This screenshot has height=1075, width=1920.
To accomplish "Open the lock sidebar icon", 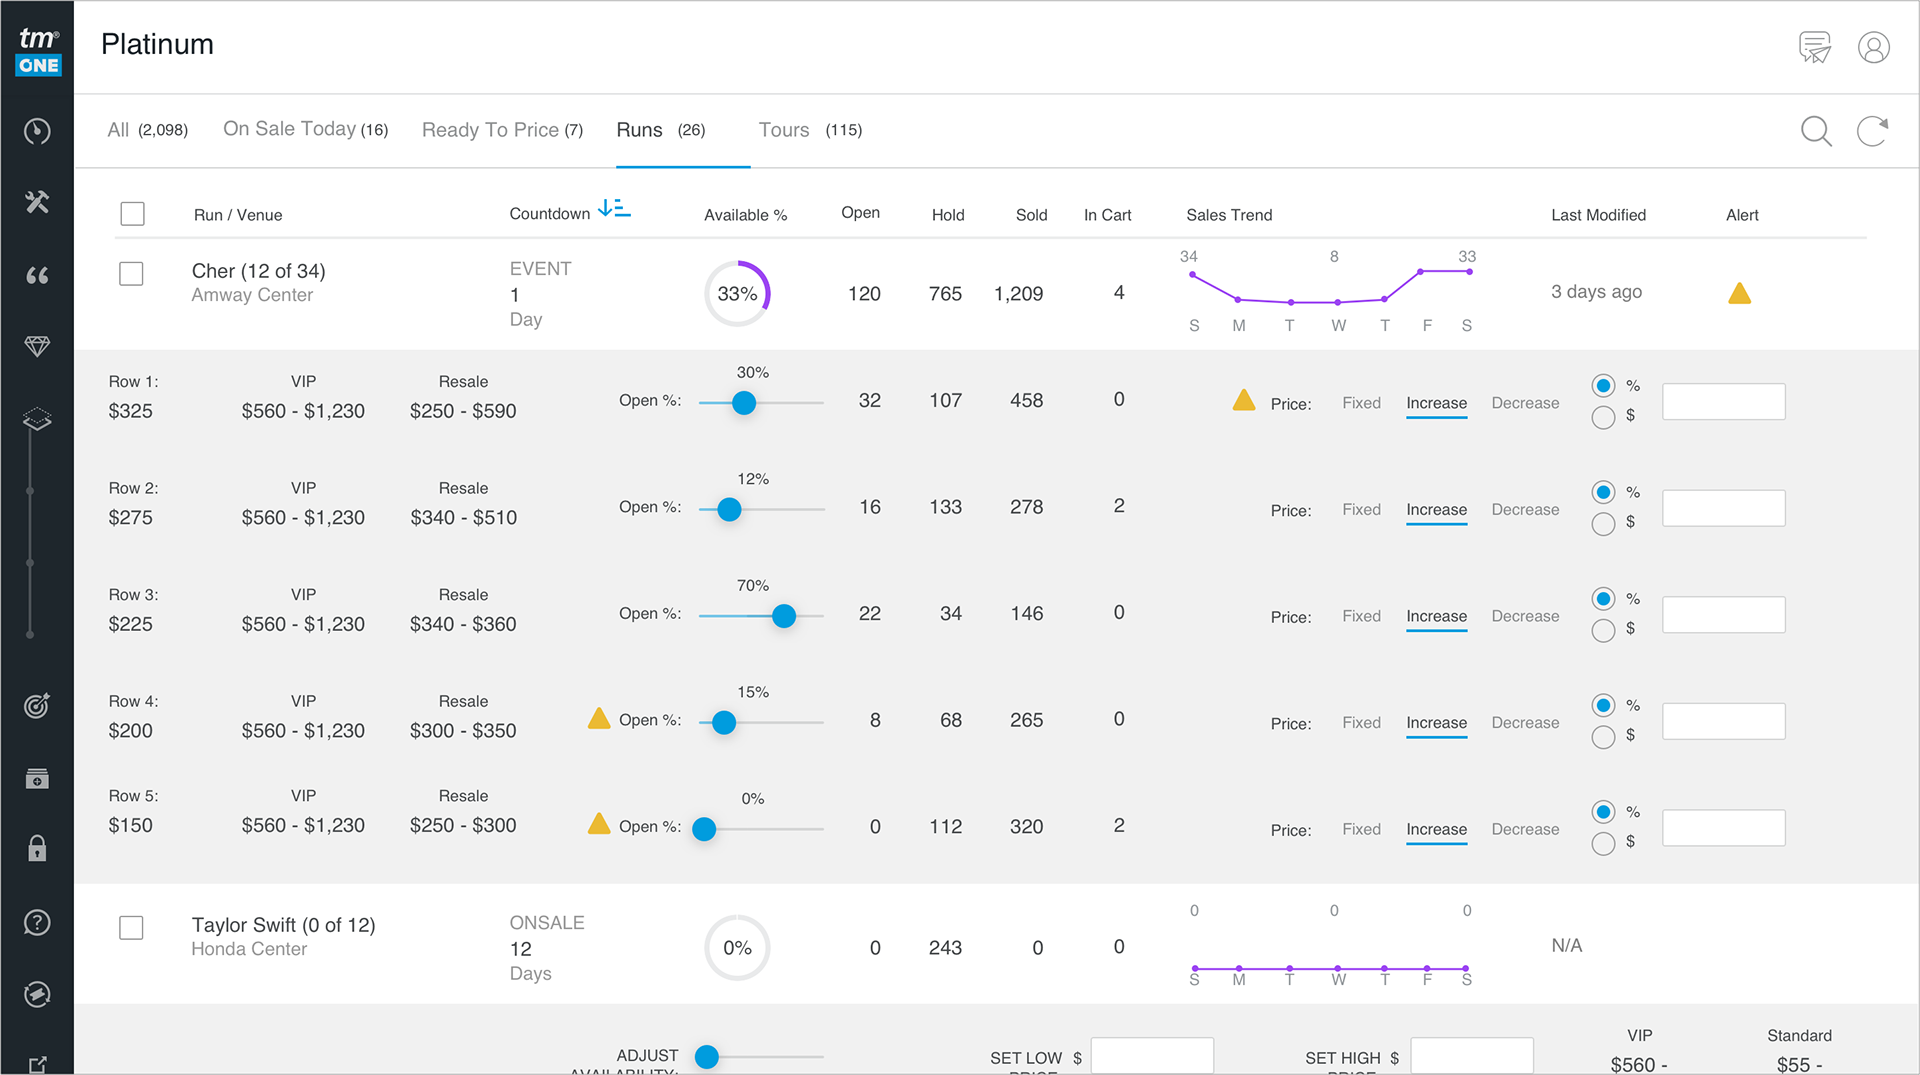I will [37, 848].
